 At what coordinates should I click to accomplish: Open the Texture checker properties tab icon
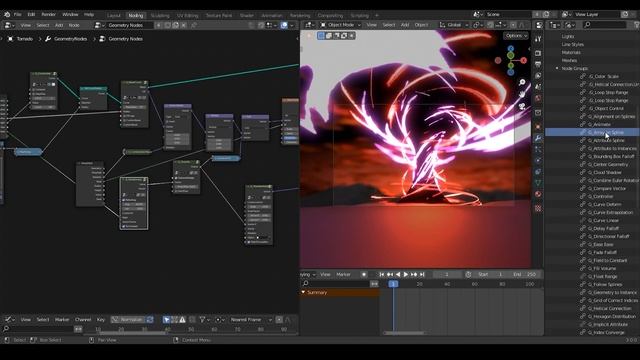[x=538, y=209]
